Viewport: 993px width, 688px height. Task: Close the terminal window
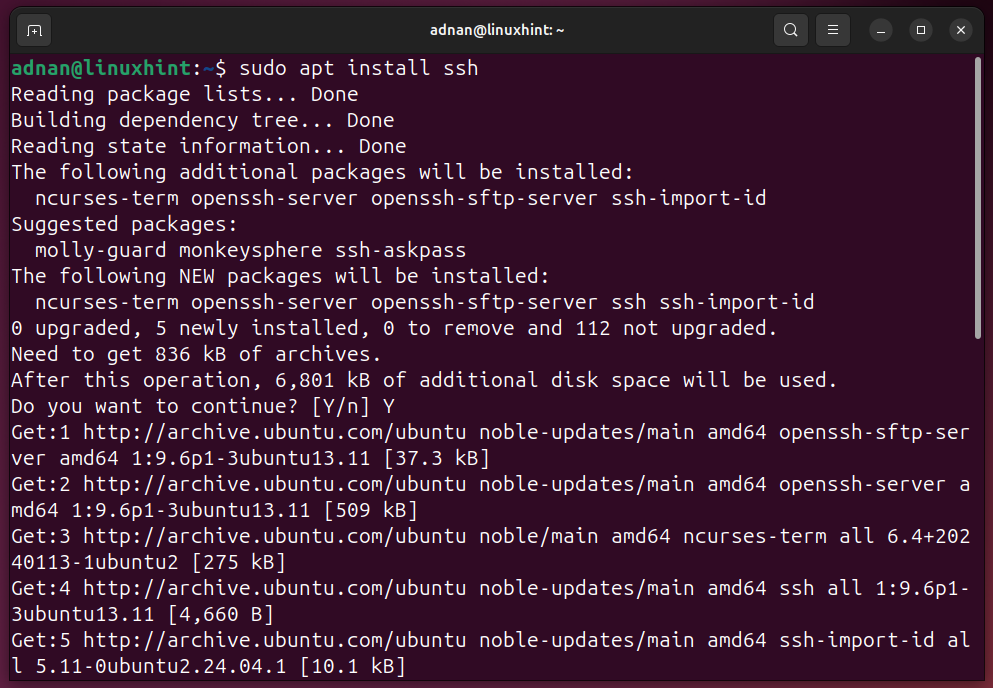point(961,30)
